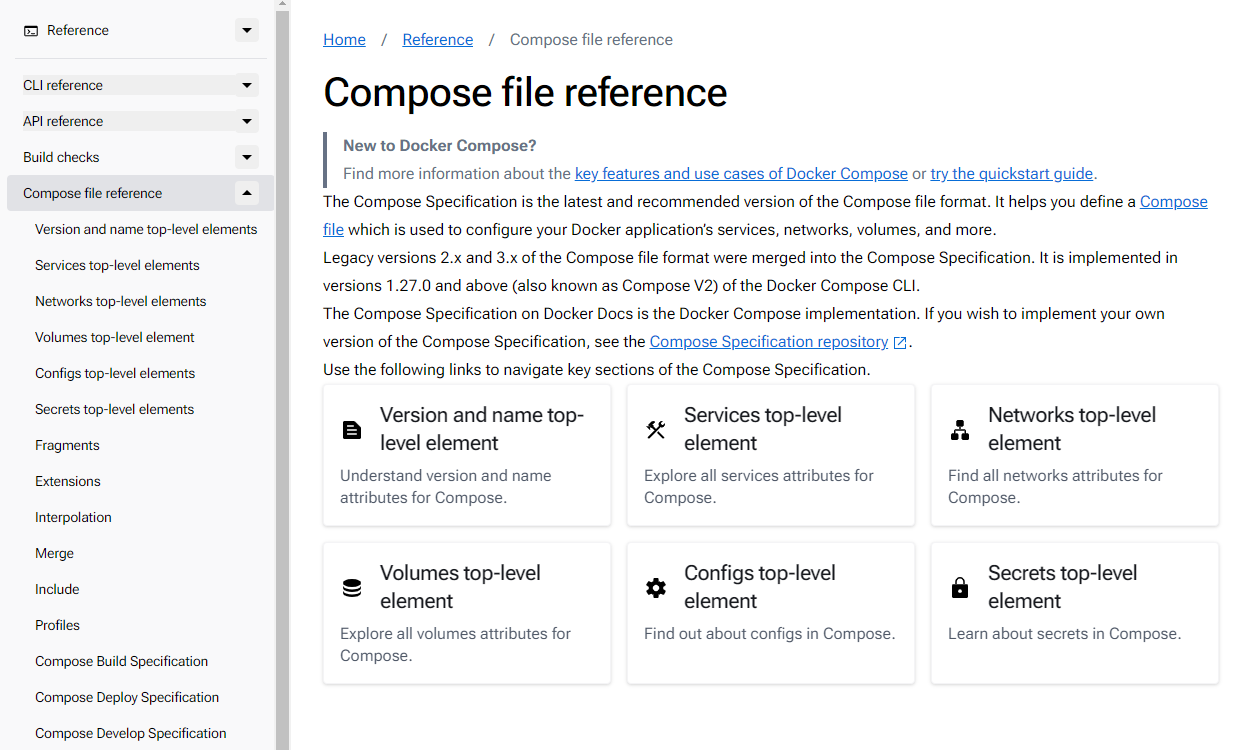
Task: Open Extensions in sidebar
Action: click(68, 481)
